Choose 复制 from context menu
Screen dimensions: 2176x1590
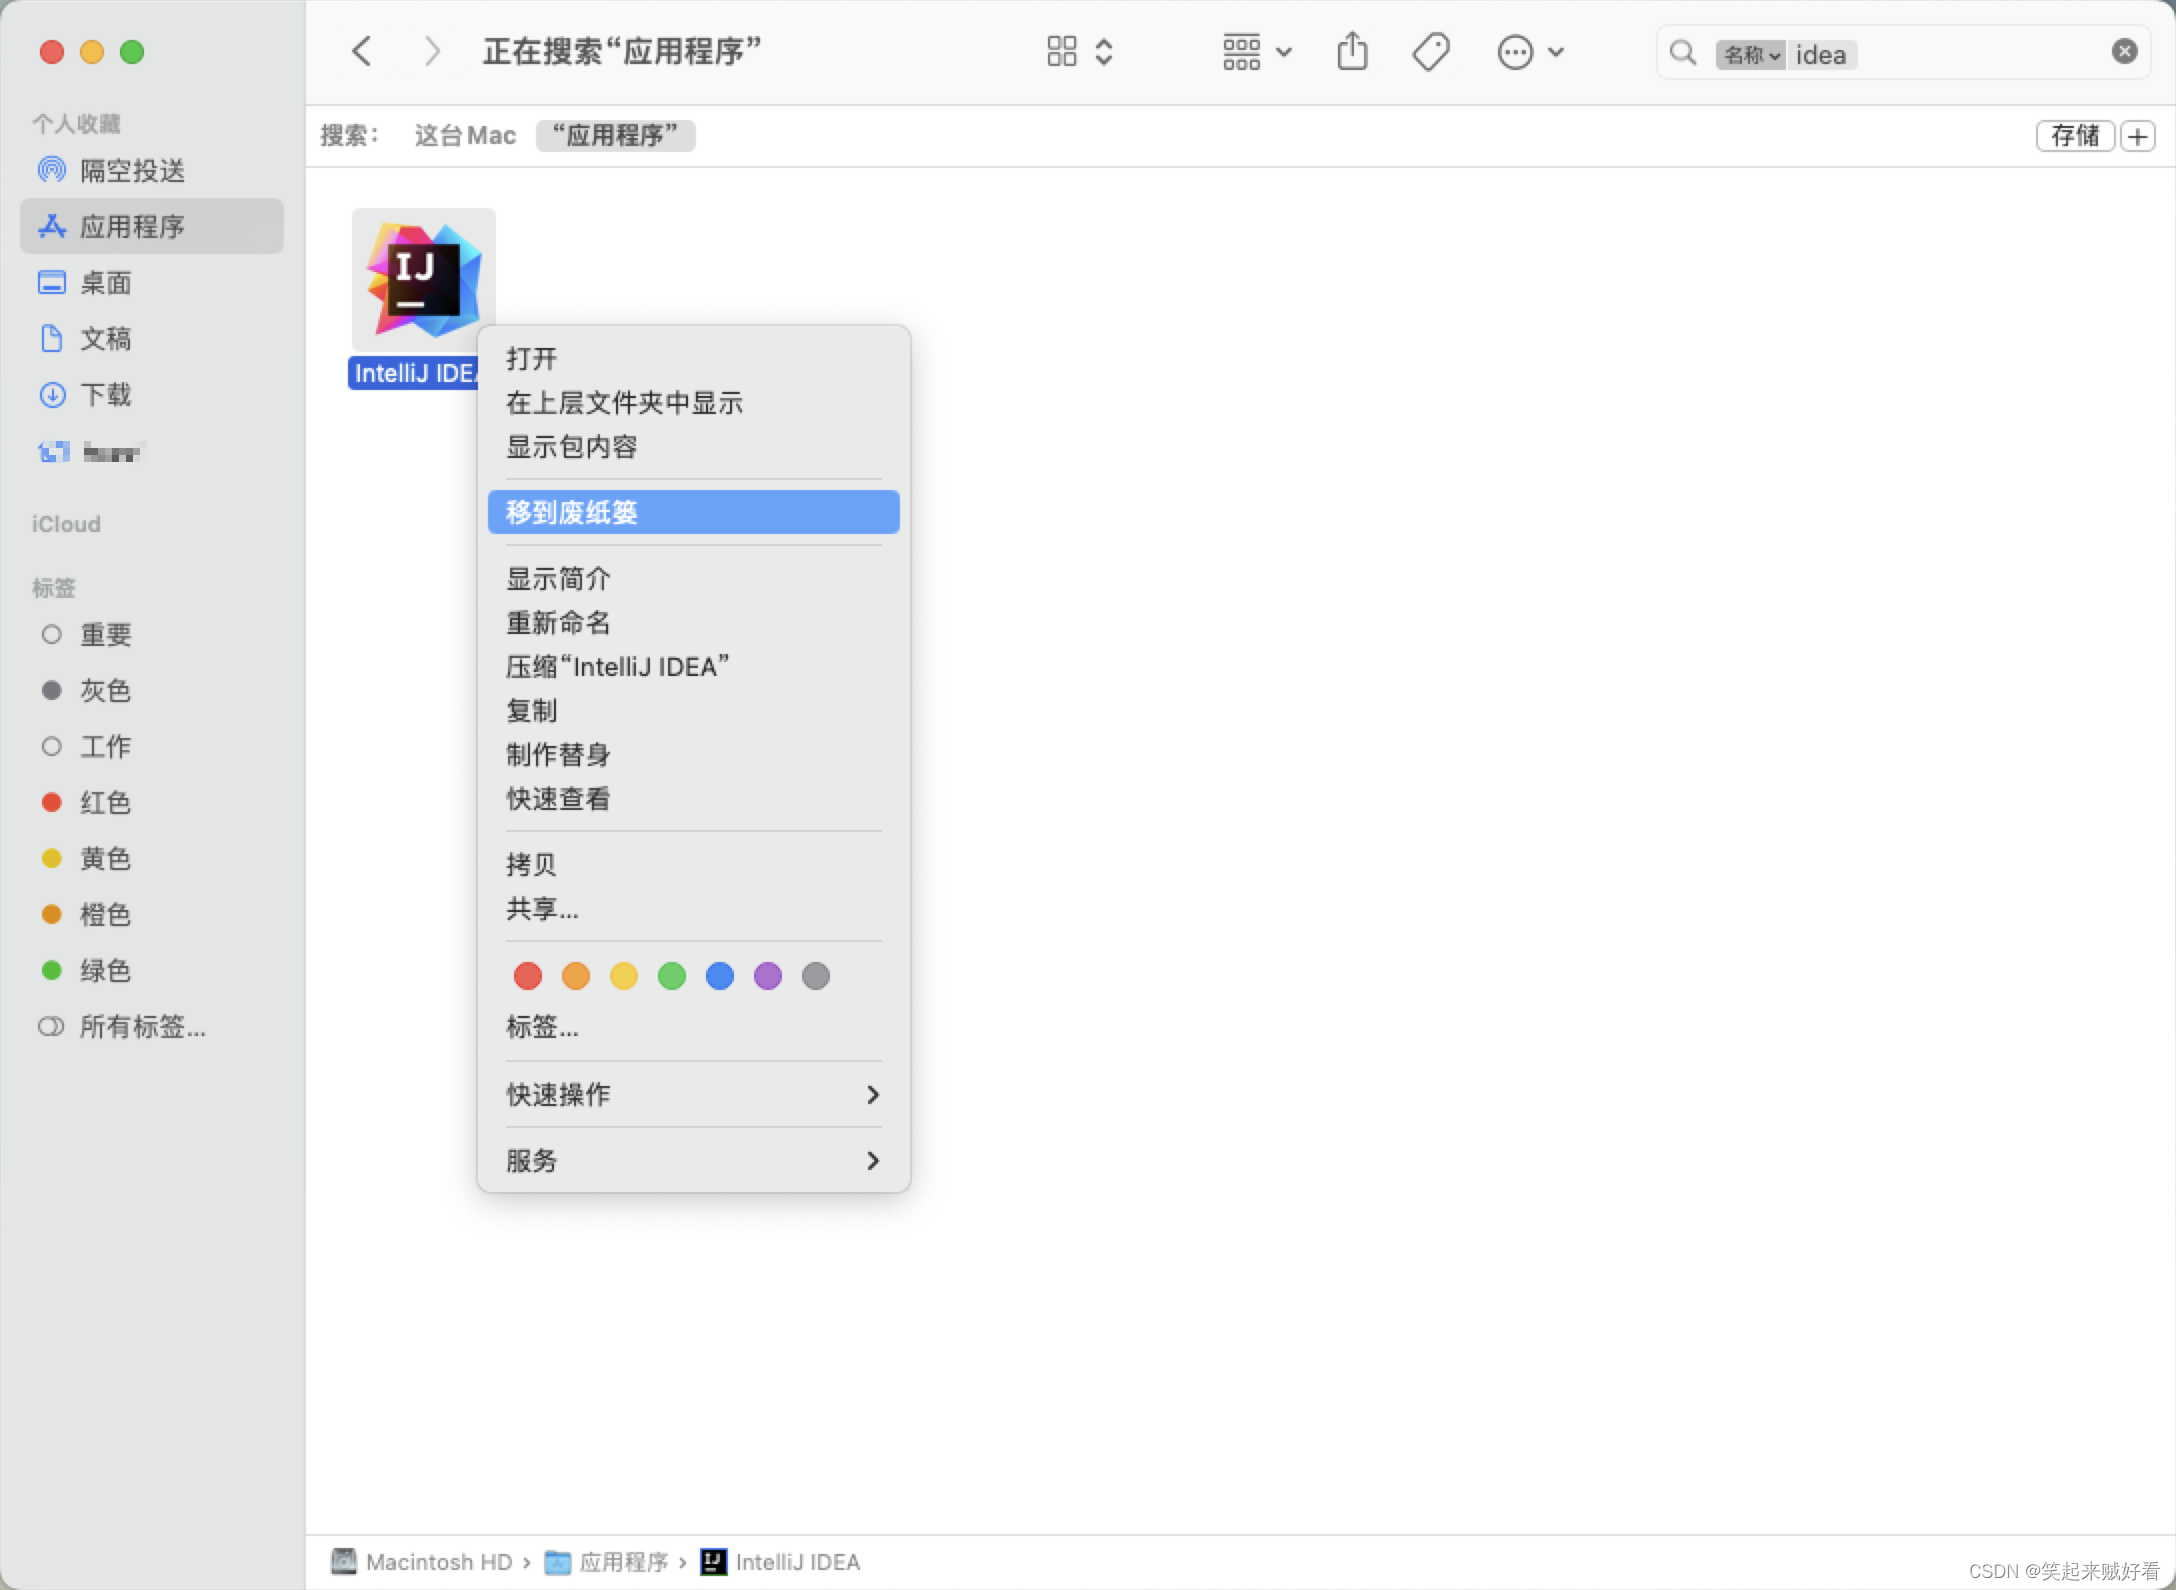click(x=694, y=711)
